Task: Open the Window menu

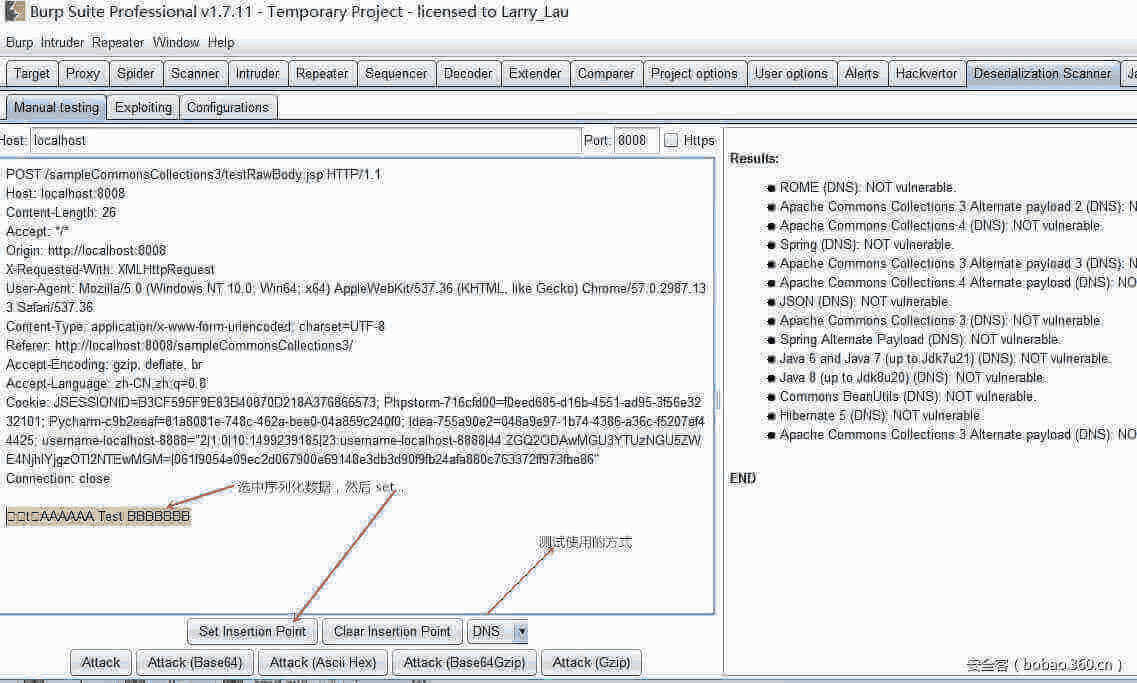Action: [176, 43]
